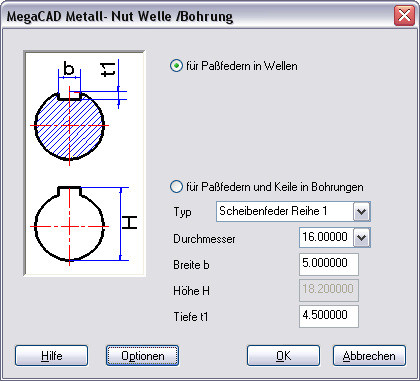Click the 'Breite b' label
The width and height of the screenshot is (420, 381).
tap(191, 265)
